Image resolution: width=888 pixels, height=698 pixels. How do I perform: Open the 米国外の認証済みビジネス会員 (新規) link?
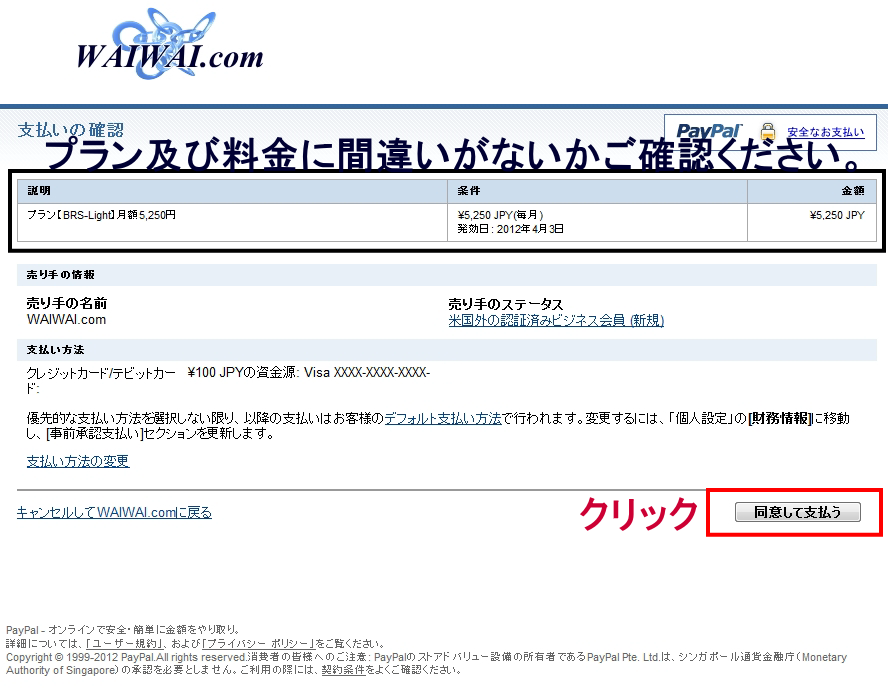click(556, 320)
